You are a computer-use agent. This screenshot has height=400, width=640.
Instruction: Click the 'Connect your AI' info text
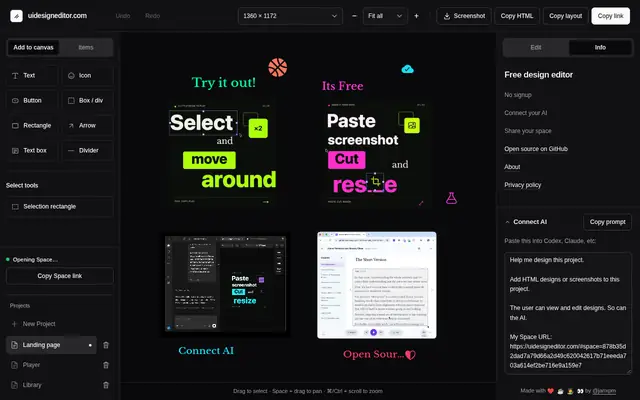click(526, 113)
